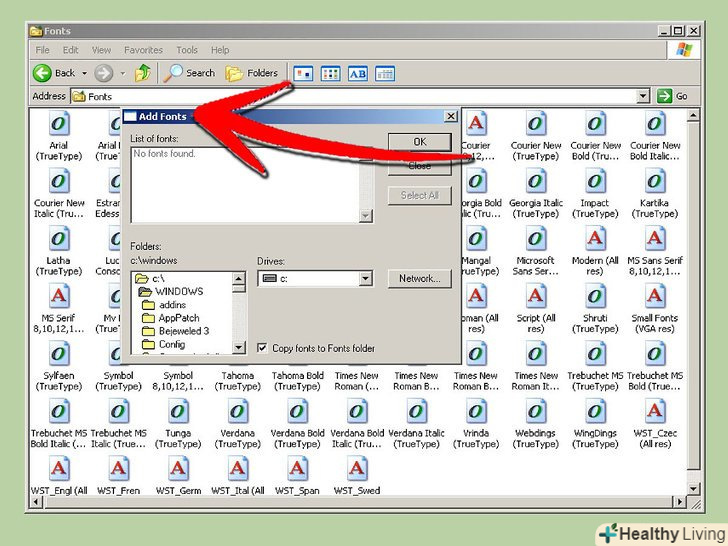This screenshot has width=728, height=546.
Task: Switch to List view in toolbar
Action: pyautogui.click(x=330, y=73)
